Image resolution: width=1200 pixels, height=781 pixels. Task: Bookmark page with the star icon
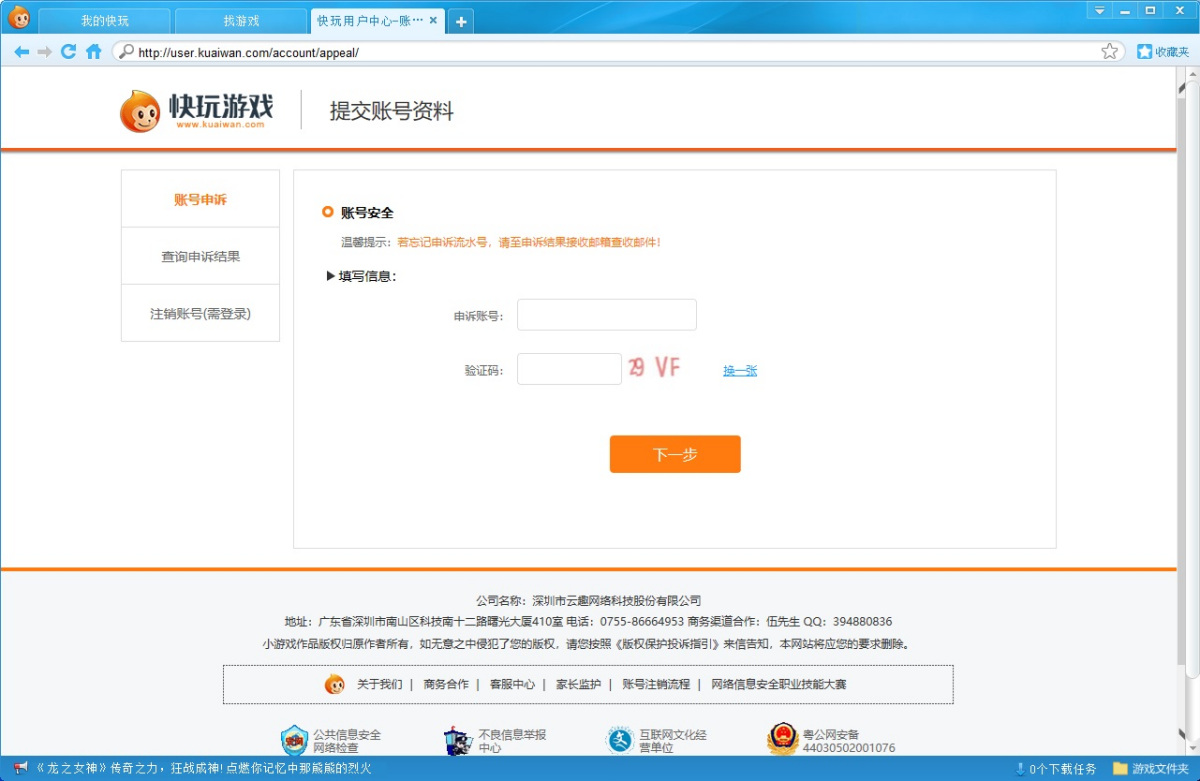tap(1109, 52)
